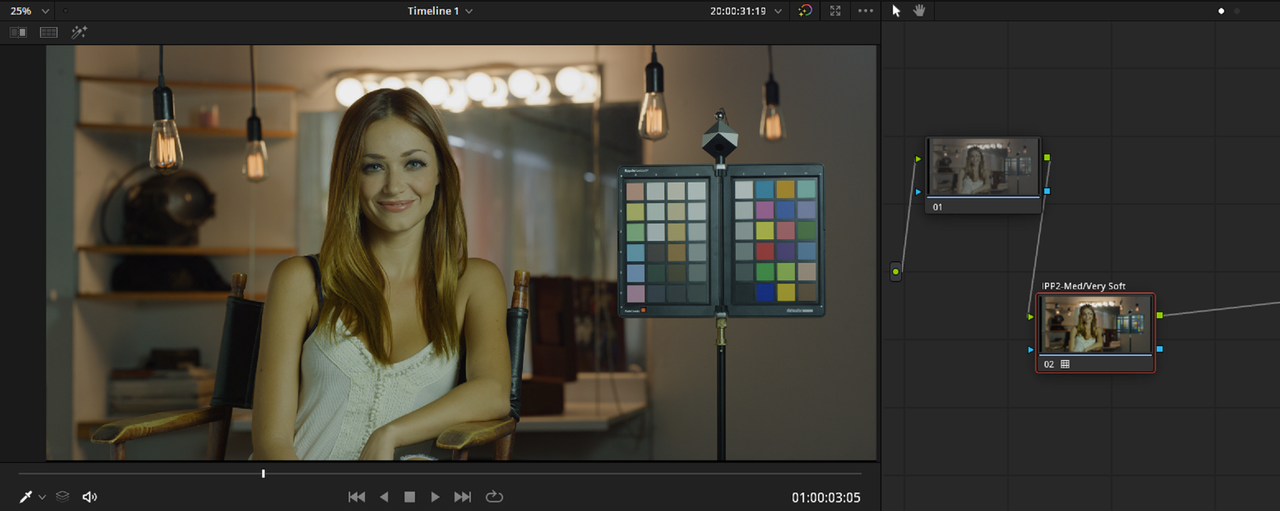Activate the highlight magic wand tool
The image size is (1280, 511).
point(79,32)
